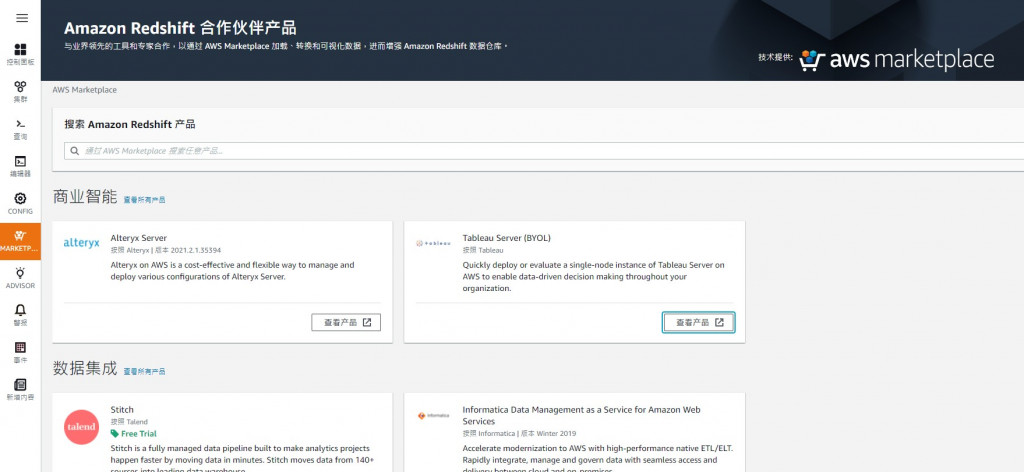This screenshot has height=472, width=1024.
Task: Open the Informatica Data Management title
Action: pos(581,415)
